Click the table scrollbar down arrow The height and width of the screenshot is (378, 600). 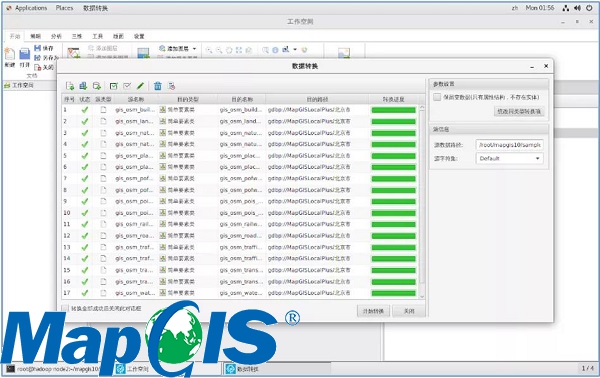tap(422, 297)
